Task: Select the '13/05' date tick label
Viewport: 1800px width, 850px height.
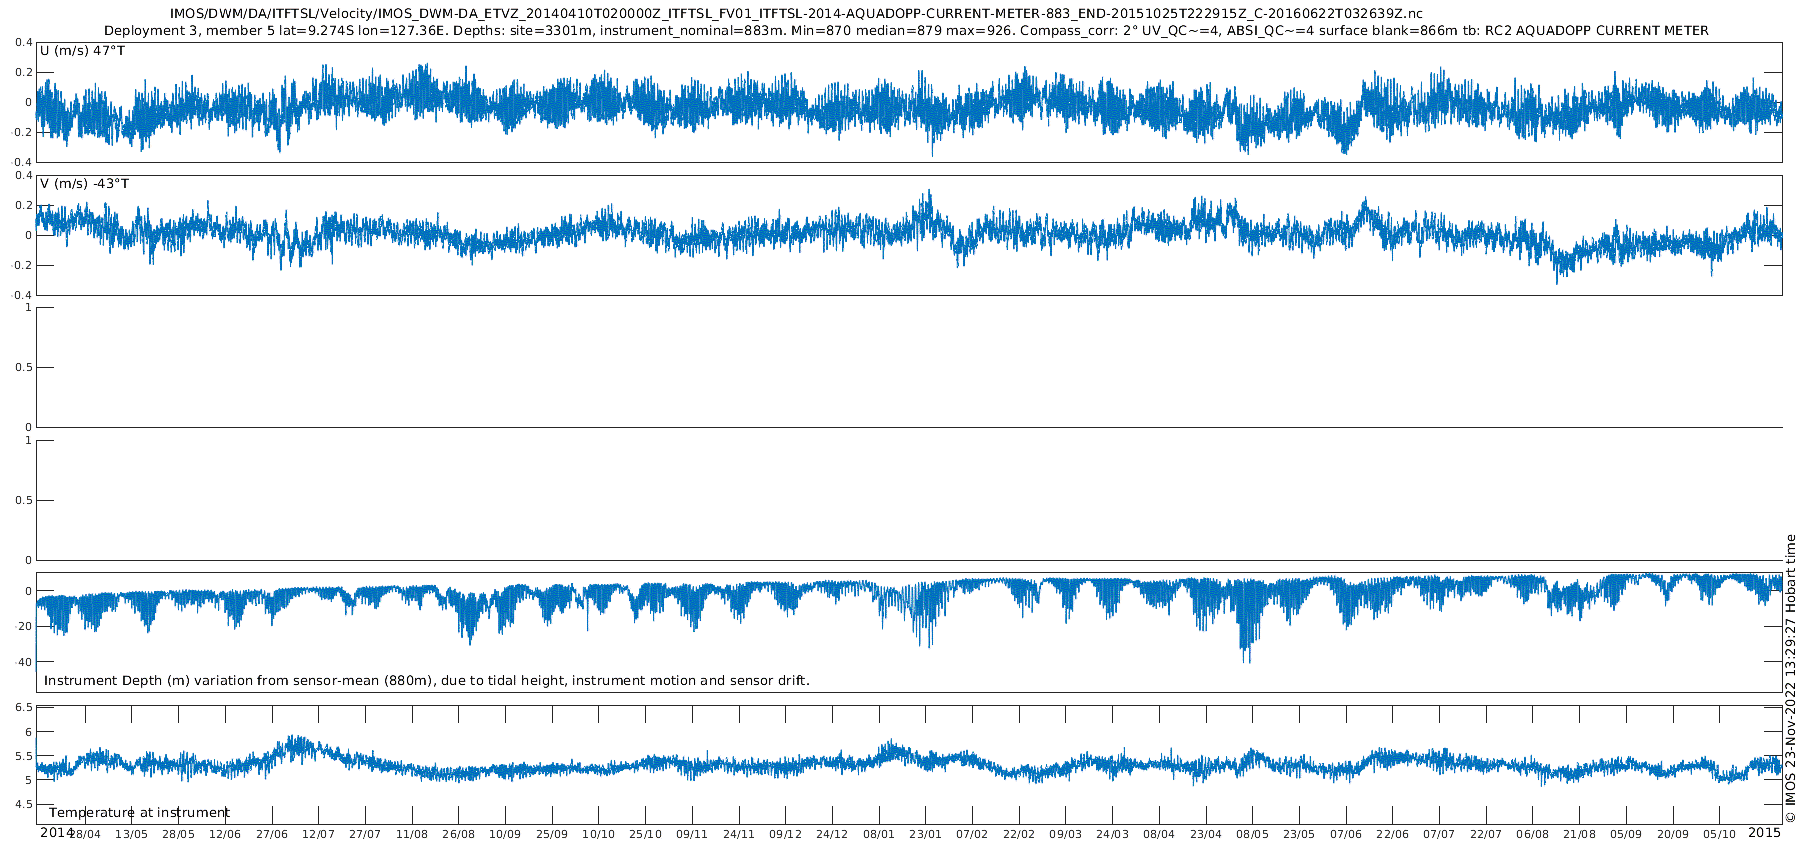Action: coord(131,834)
